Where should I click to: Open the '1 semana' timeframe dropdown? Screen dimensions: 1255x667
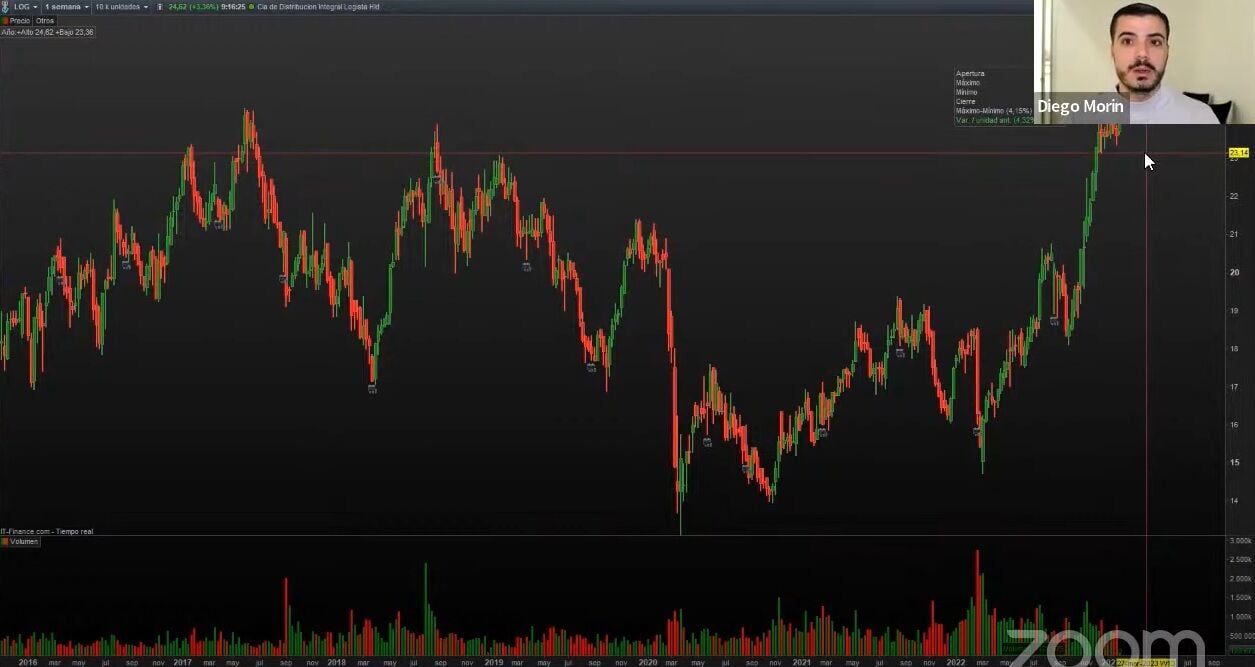[67, 6]
